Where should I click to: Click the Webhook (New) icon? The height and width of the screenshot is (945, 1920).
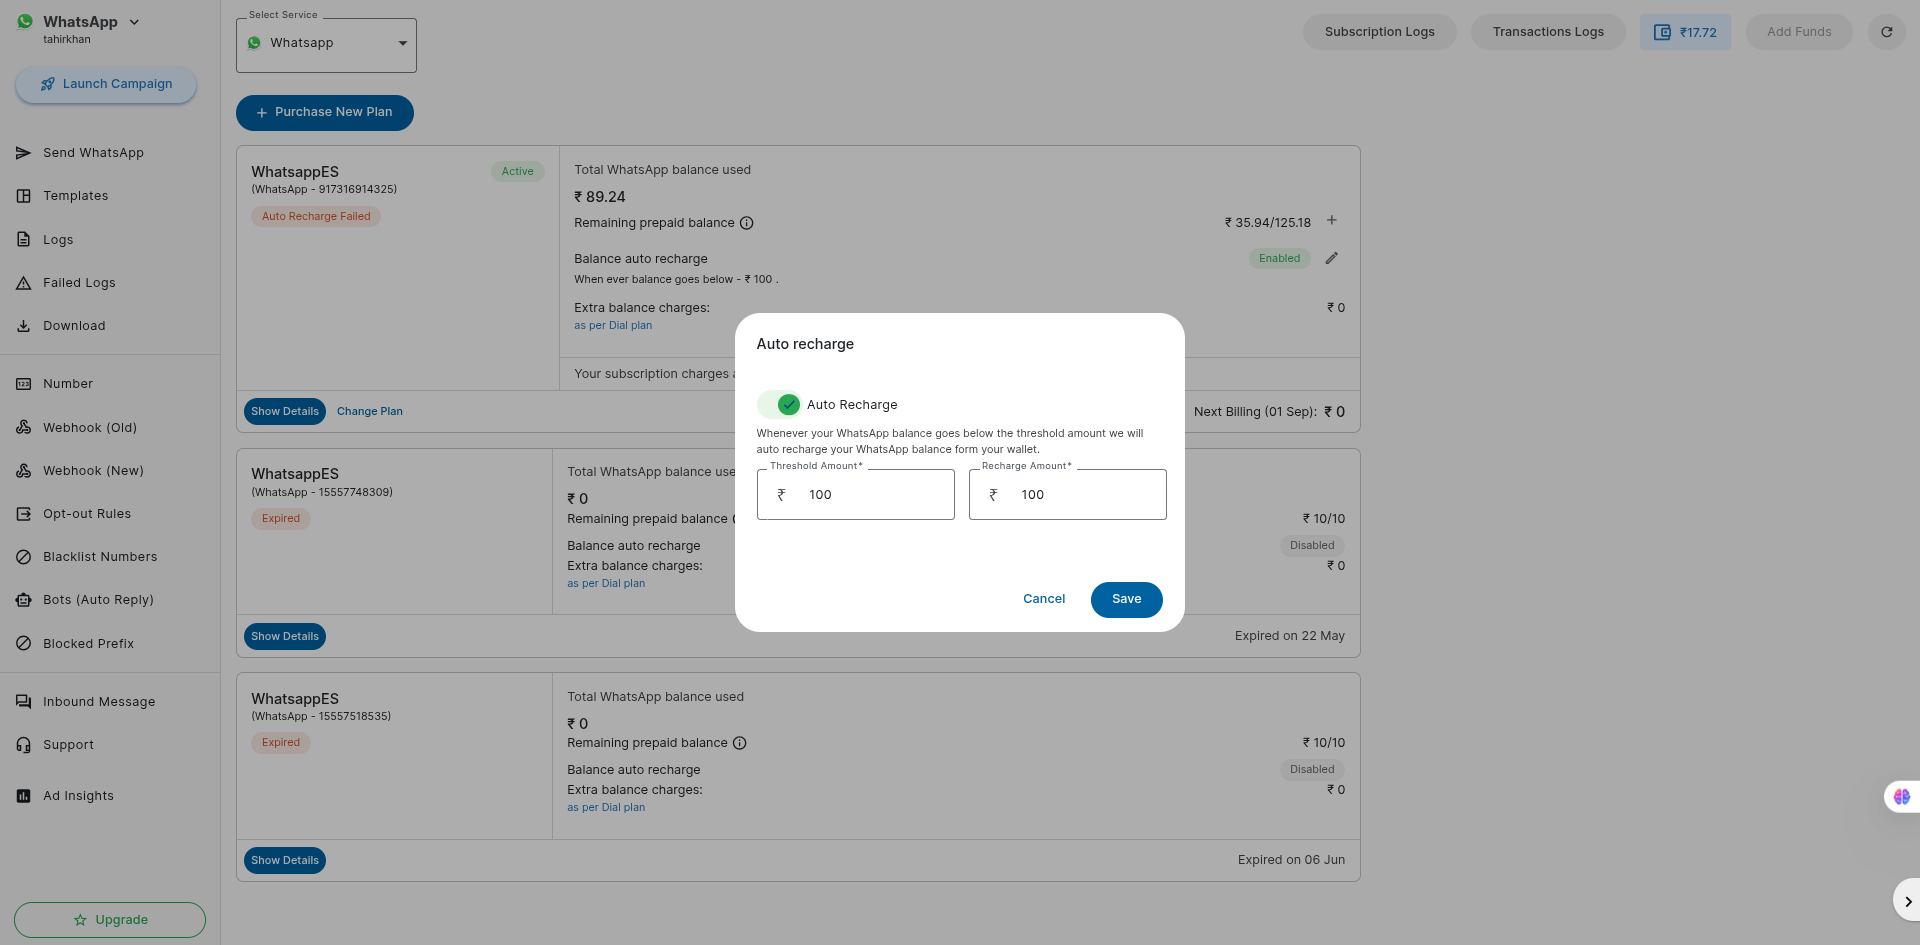pyautogui.click(x=23, y=471)
